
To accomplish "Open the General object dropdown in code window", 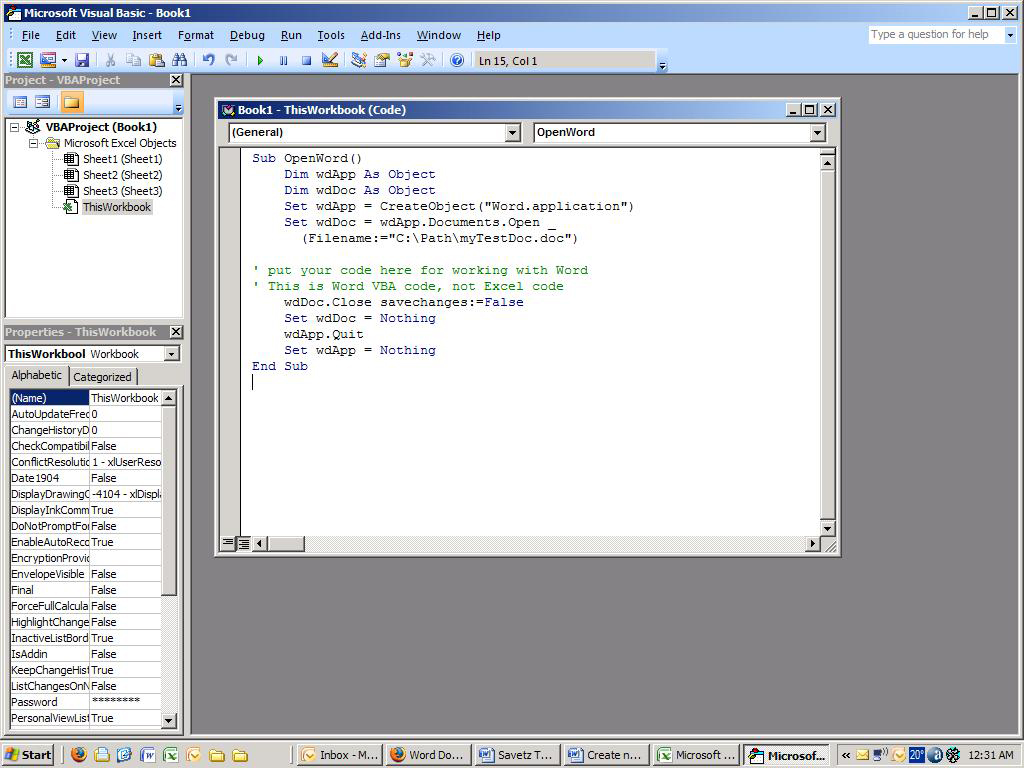I will pyautogui.click(x=512, y=132).
